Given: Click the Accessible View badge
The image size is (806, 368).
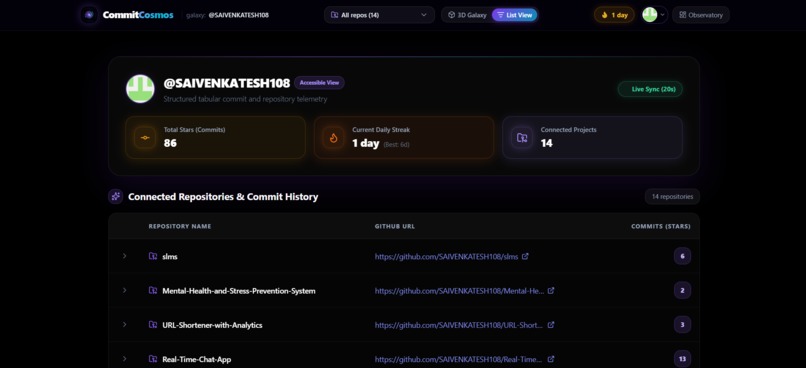Looking at the screenshot, I should [x=319, y=83].
